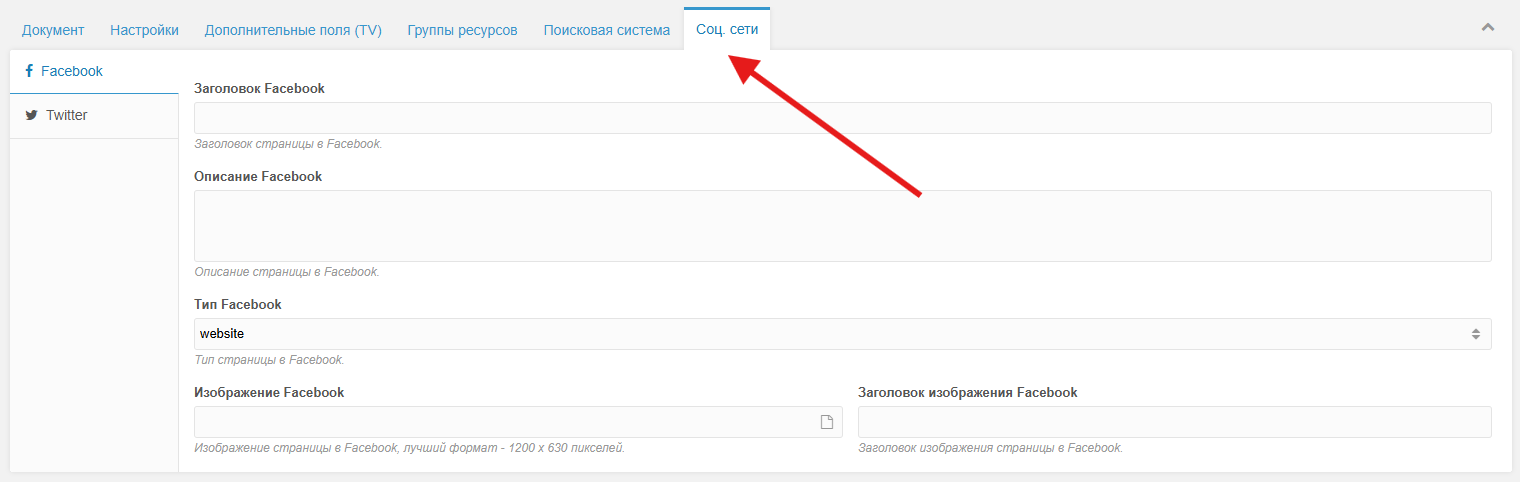Select the Facebook vertical tab label
The width and height of the screenshot is (1520, 482).
click(72, 71)
